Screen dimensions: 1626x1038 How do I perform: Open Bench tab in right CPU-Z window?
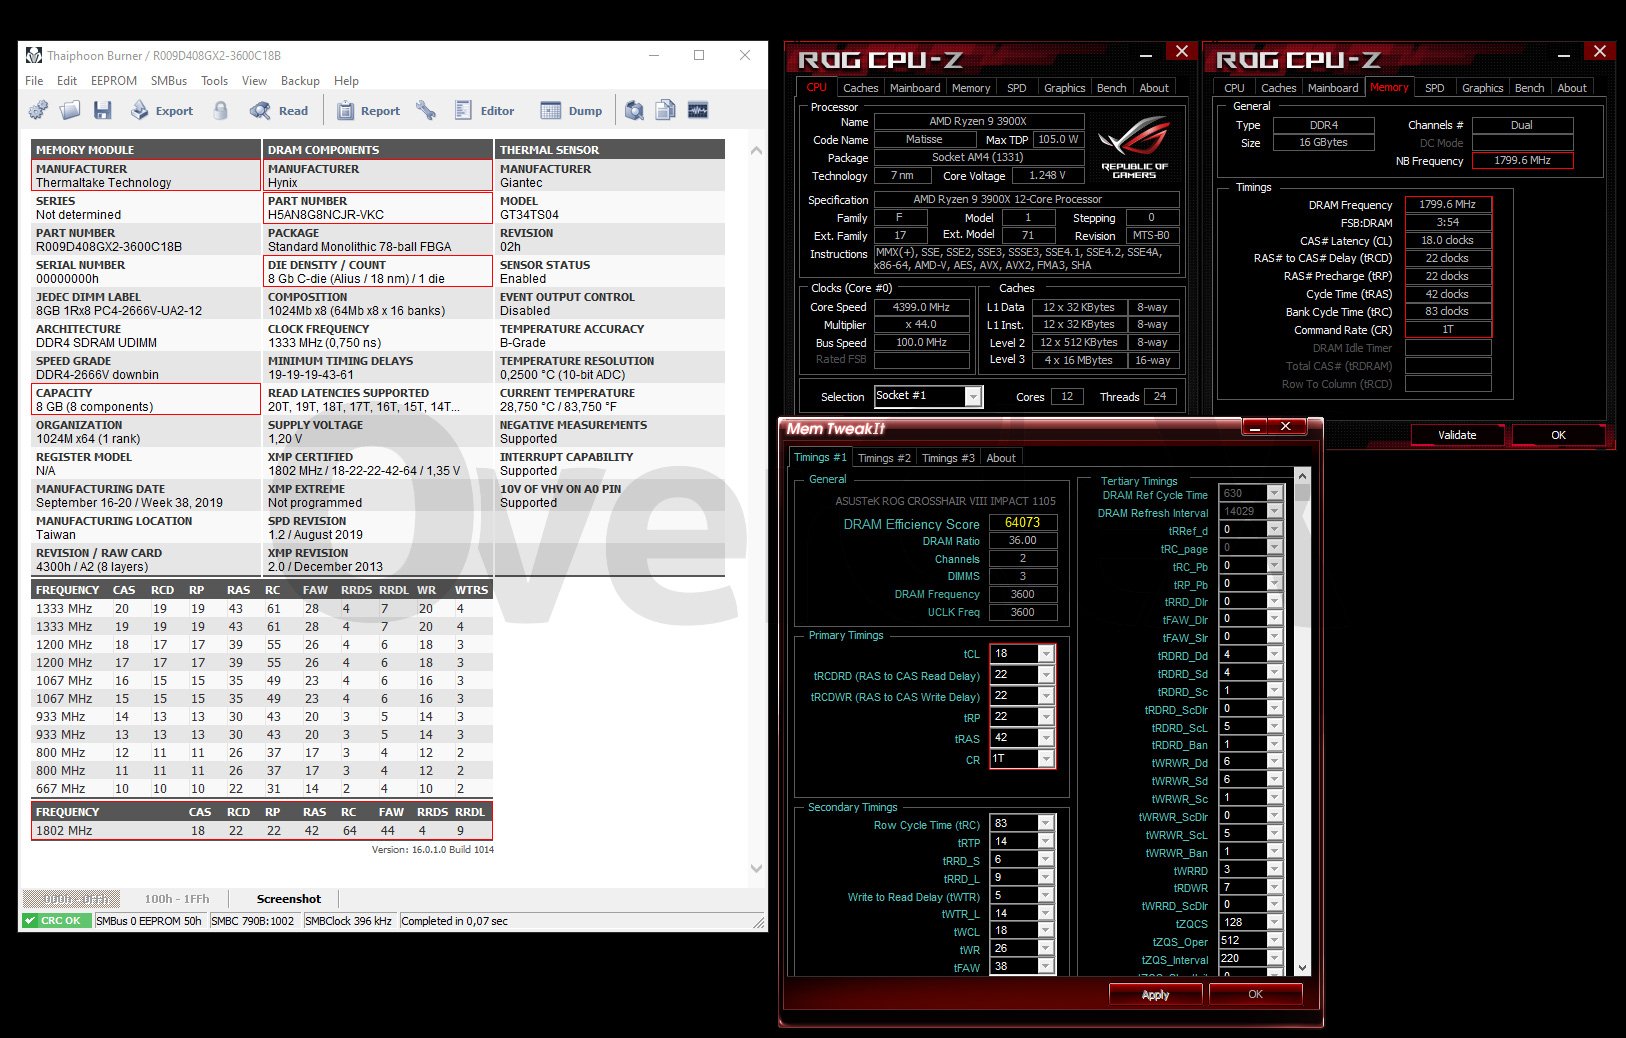[1529, 88]
